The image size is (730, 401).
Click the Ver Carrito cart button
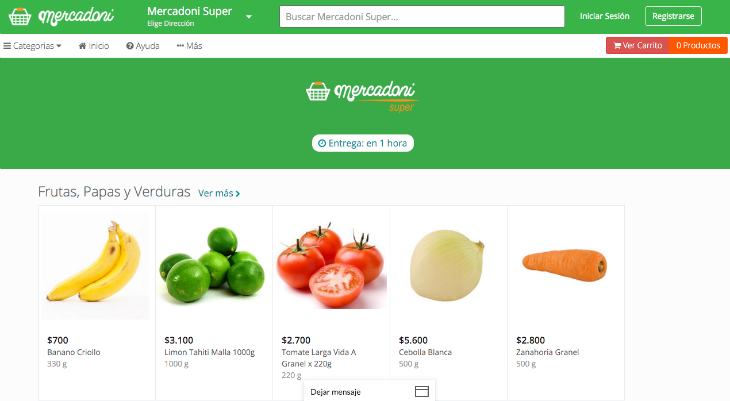click(x=637, y=45)
